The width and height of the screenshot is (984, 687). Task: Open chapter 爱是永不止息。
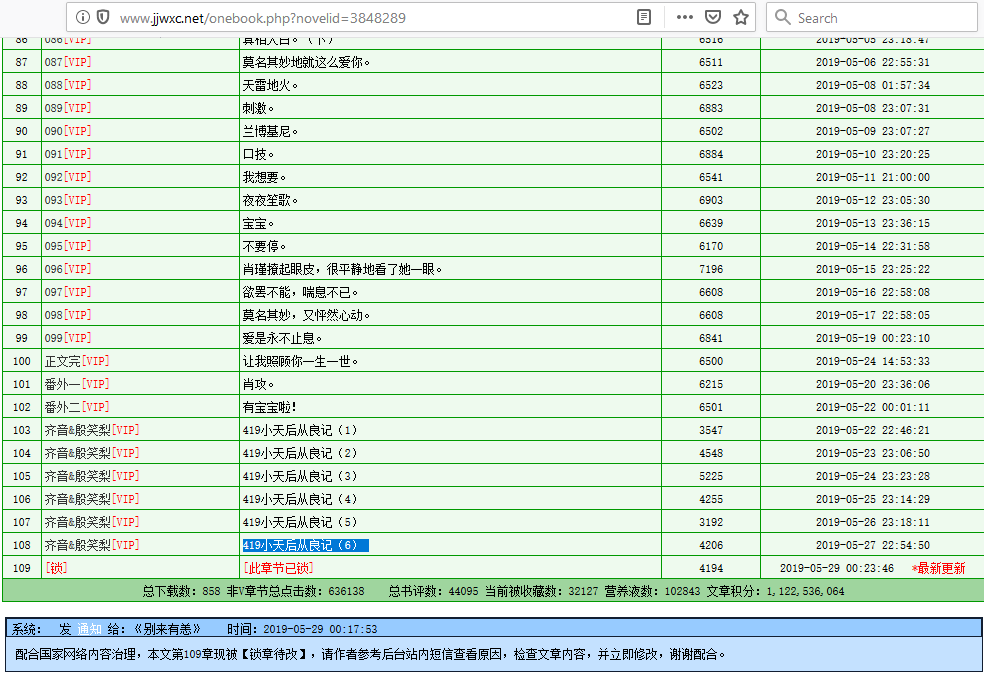(x=282, y=338)
